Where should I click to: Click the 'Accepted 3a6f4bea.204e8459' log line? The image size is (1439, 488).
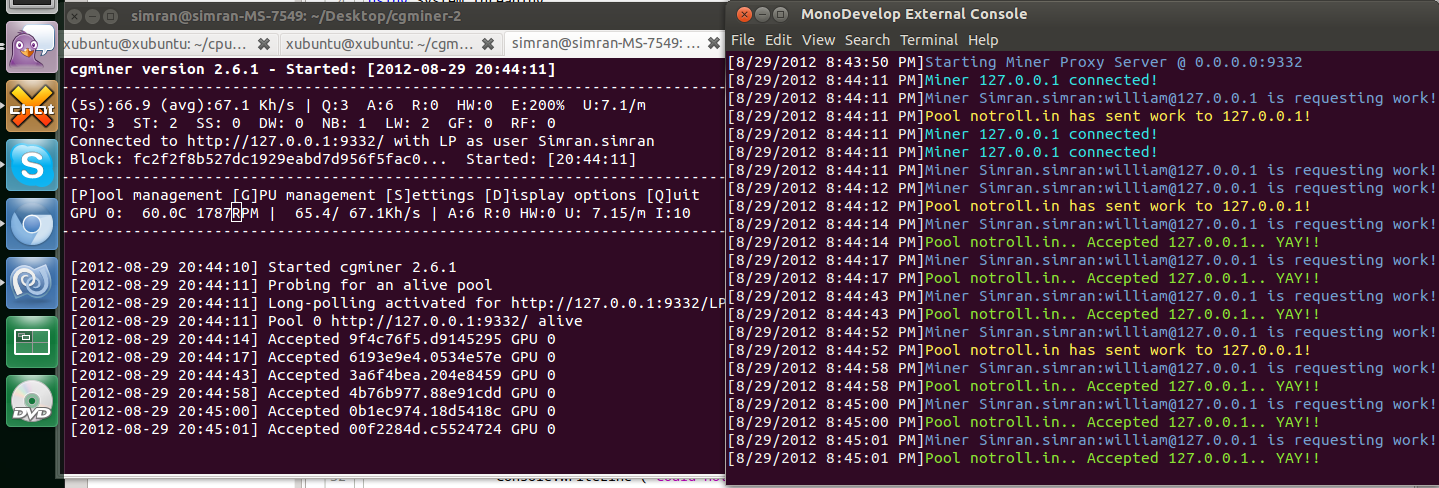[x=313, y=375]
